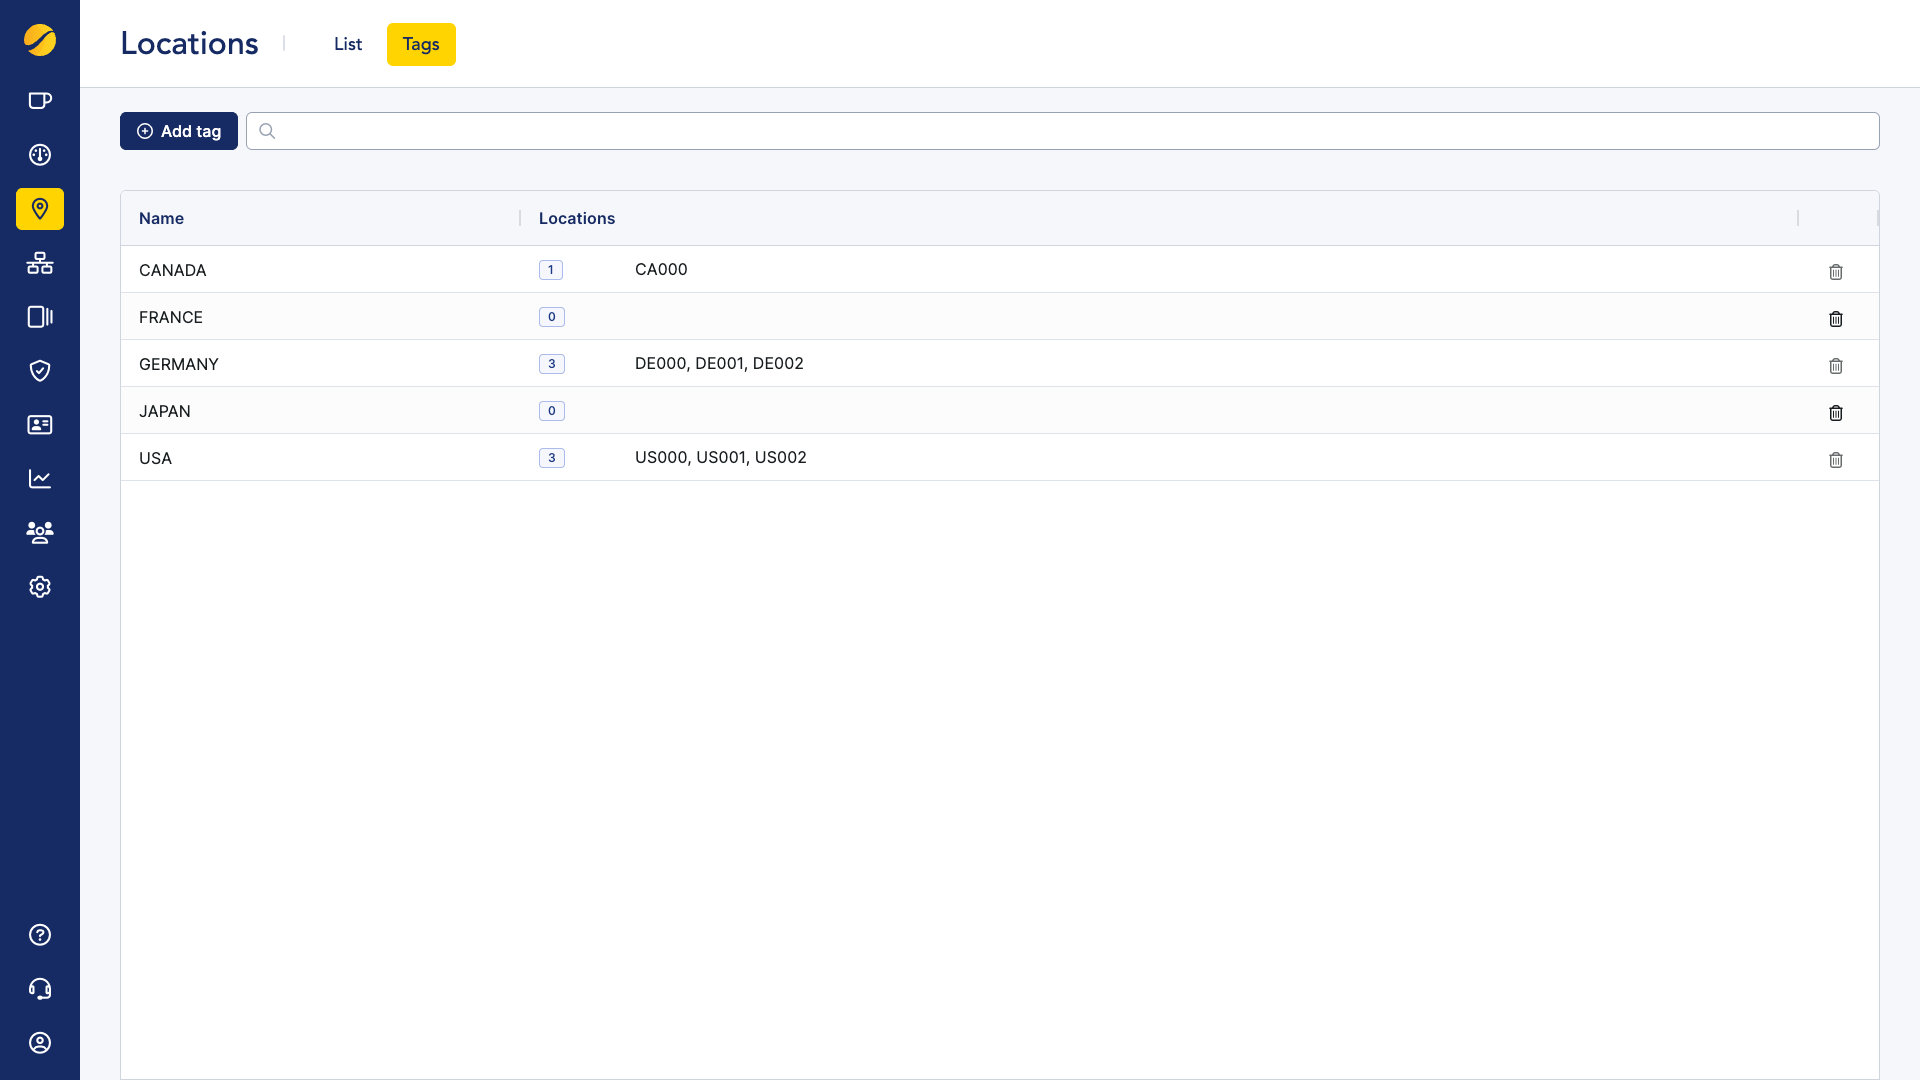Open the credentials ID badge icon
The image size is (1920, 1080).
40,425
